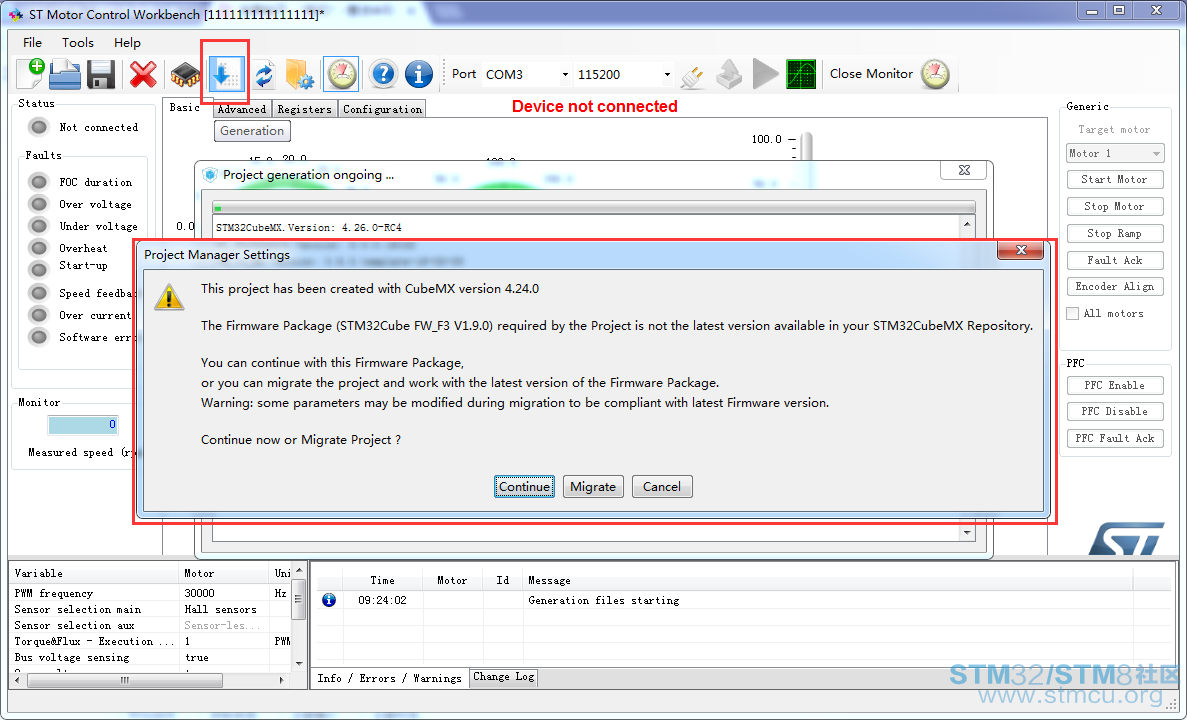This screenshot has width=1187, height=720.
Task: Click the info icon in log row
Action: tap(329, 600)
